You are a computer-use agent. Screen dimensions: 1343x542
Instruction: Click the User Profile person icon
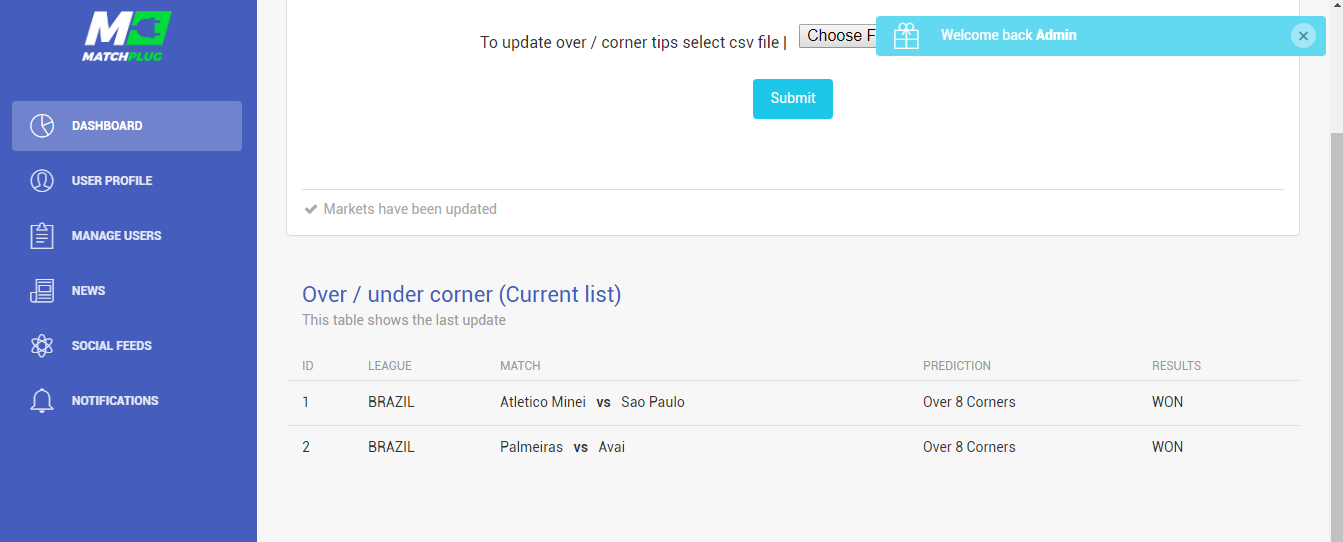click(x=42, y=181)
